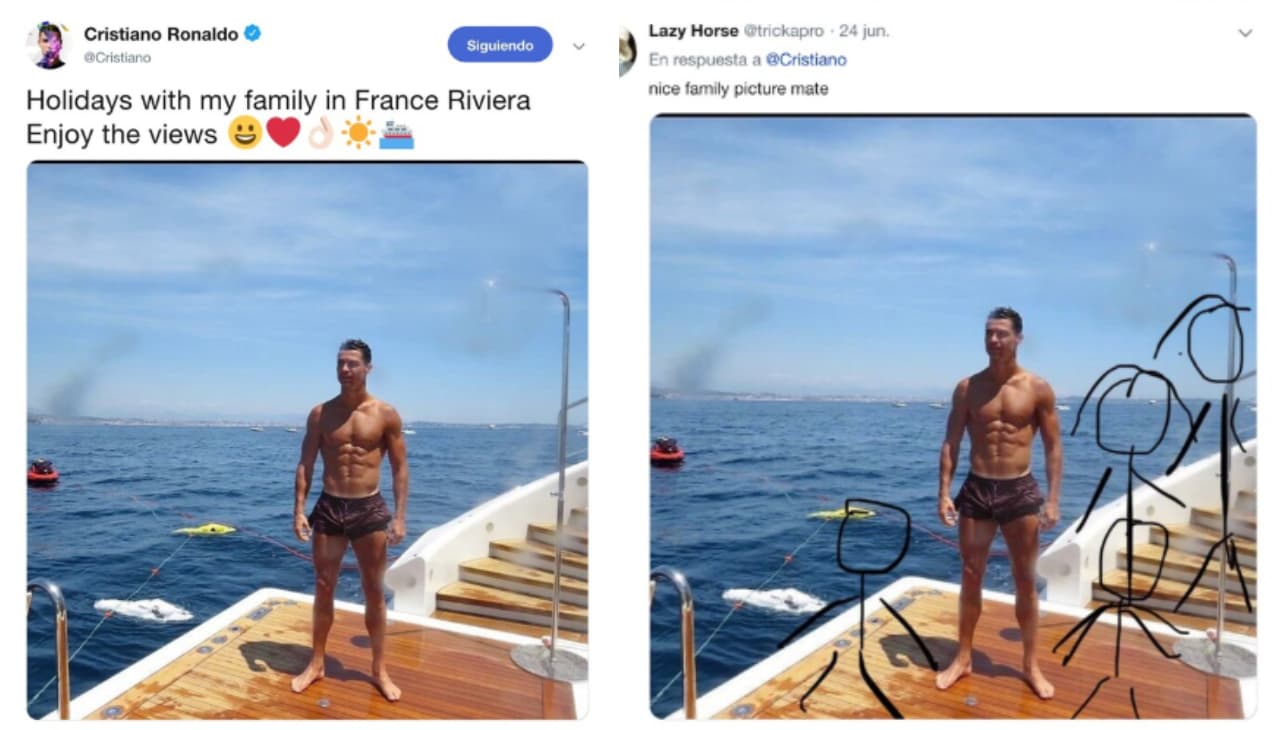Click the blue verified badge icon
Viewport: 1280px width, 730px height.
[253, 34]
